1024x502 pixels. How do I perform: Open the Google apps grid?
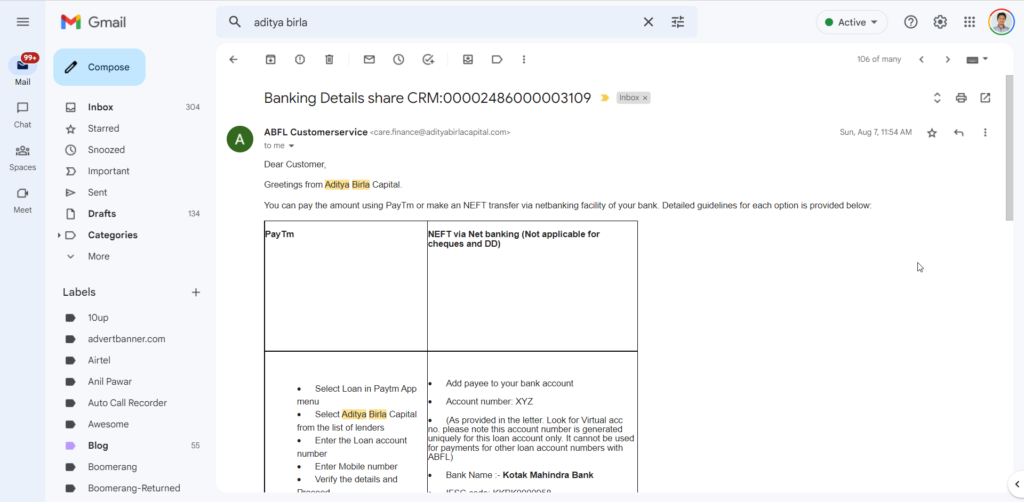click(x=969, y=22)
